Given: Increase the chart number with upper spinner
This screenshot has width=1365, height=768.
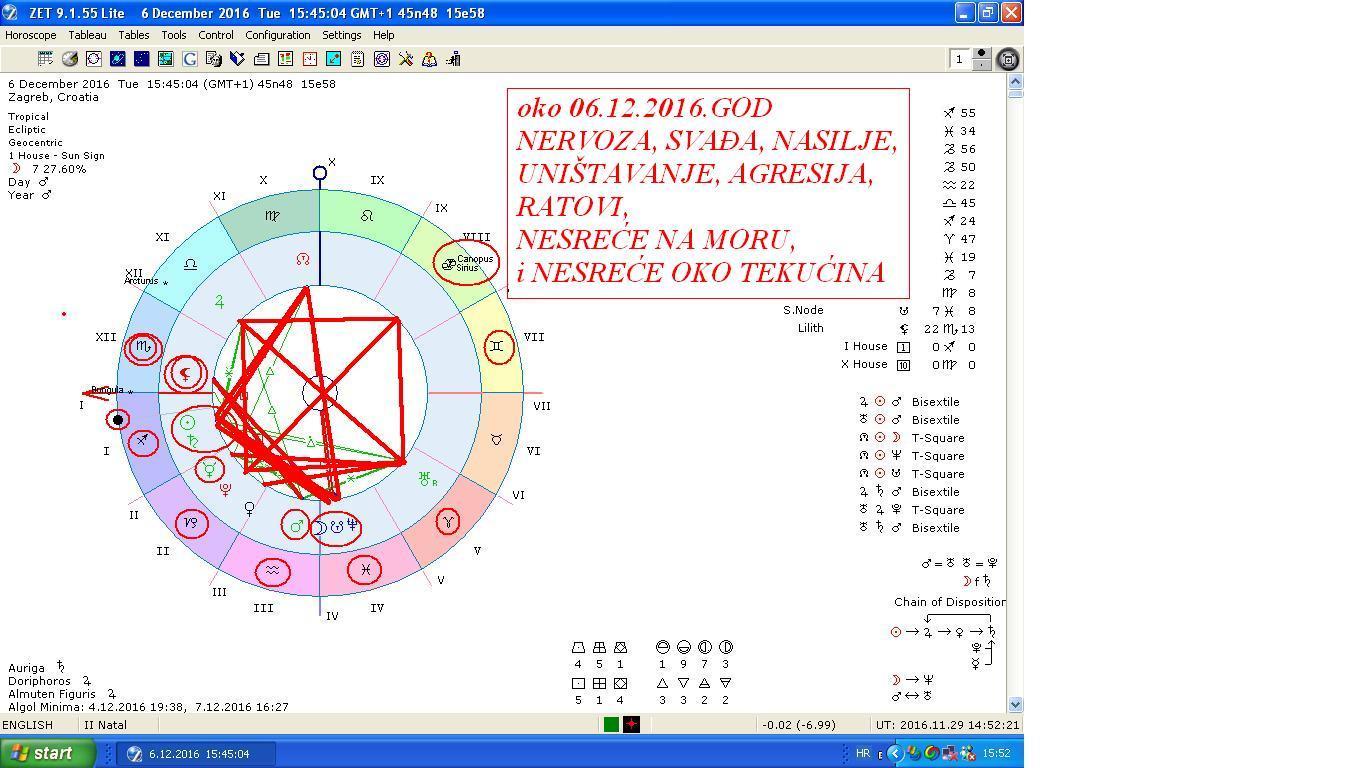Looking at the screenshot, I should pos(982,54).
